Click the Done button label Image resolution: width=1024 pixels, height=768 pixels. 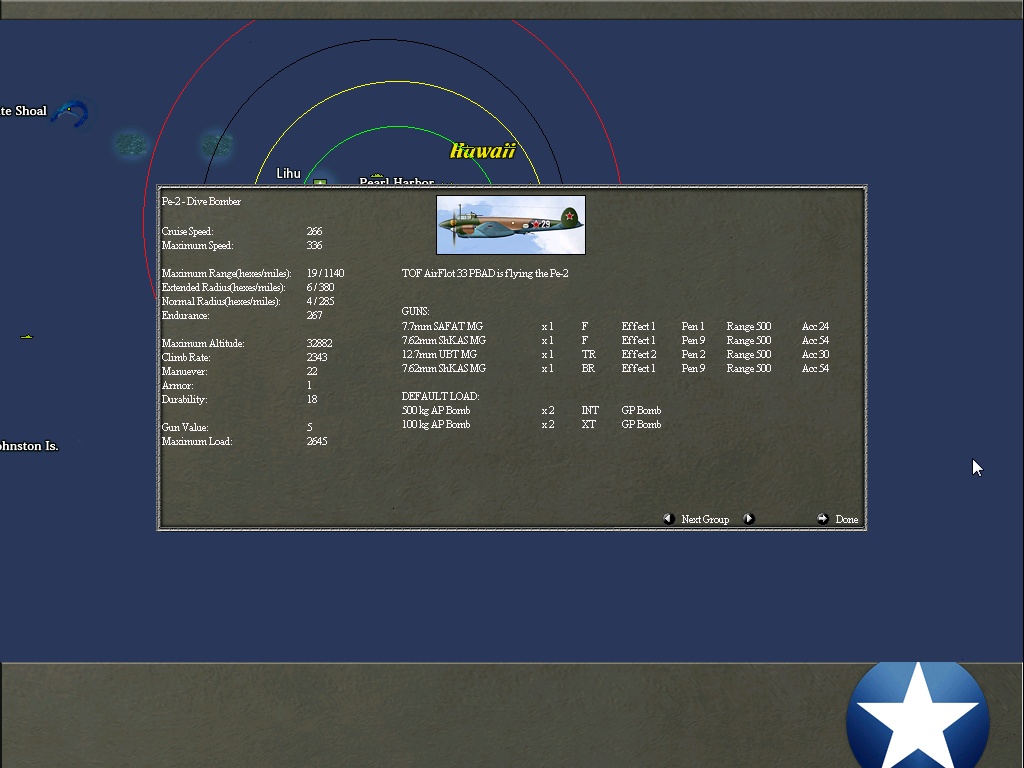[846, 519]
